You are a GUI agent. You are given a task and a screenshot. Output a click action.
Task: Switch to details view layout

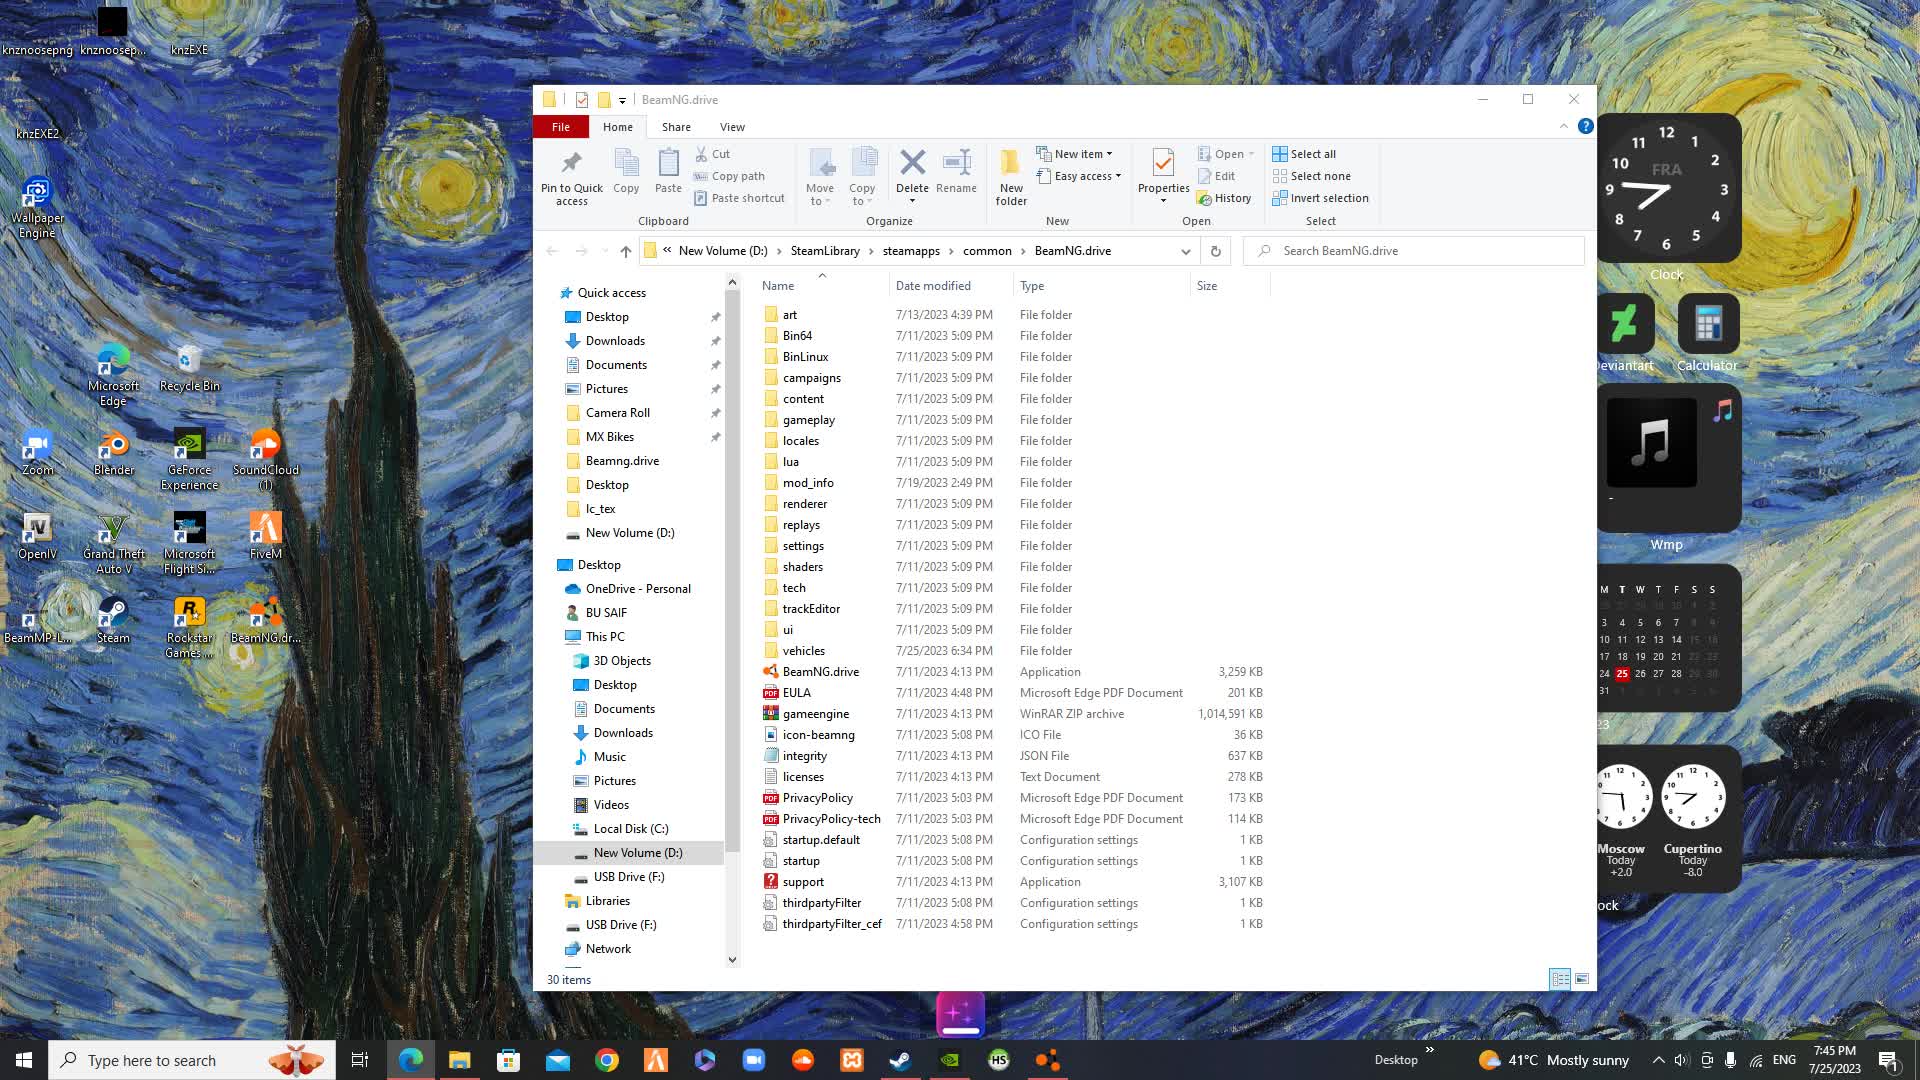tap(1559, 979)
